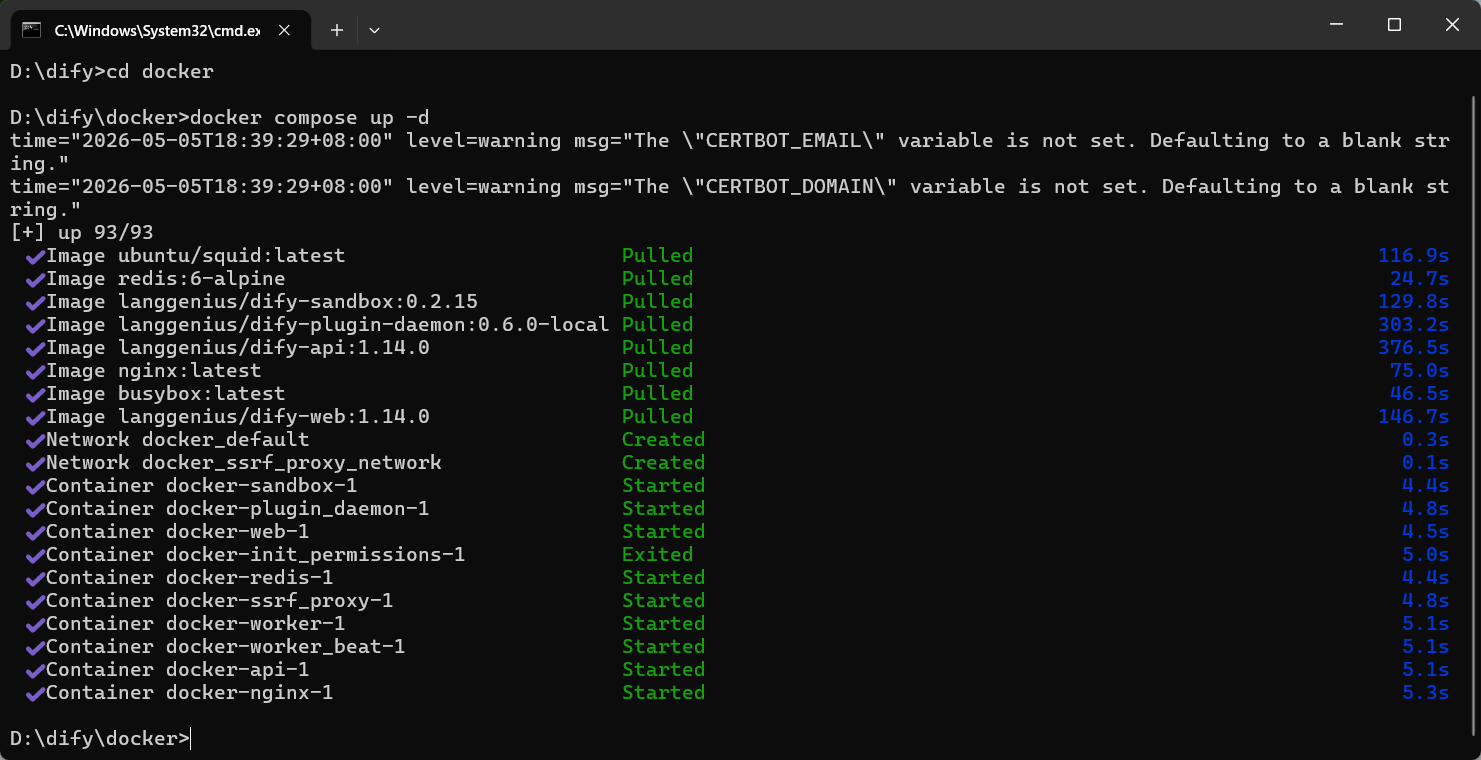The height and width of the screenshot is (760, 1481).
Task: Click 'Container docker-plugin_daemon-1' text
Action: tap(238, 509)
